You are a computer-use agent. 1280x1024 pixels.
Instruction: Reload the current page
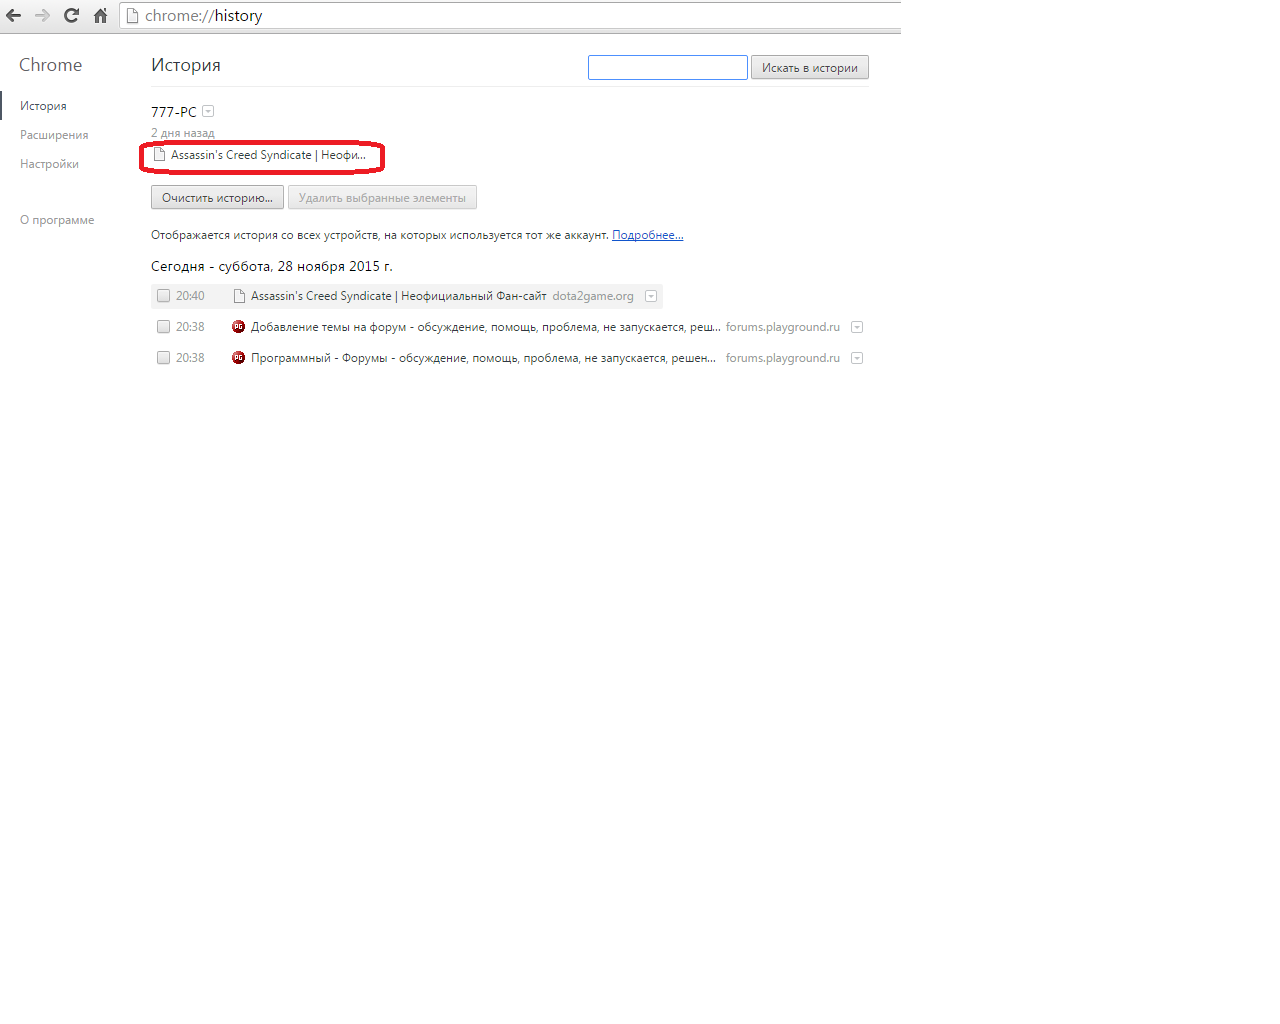pos(71,16)
